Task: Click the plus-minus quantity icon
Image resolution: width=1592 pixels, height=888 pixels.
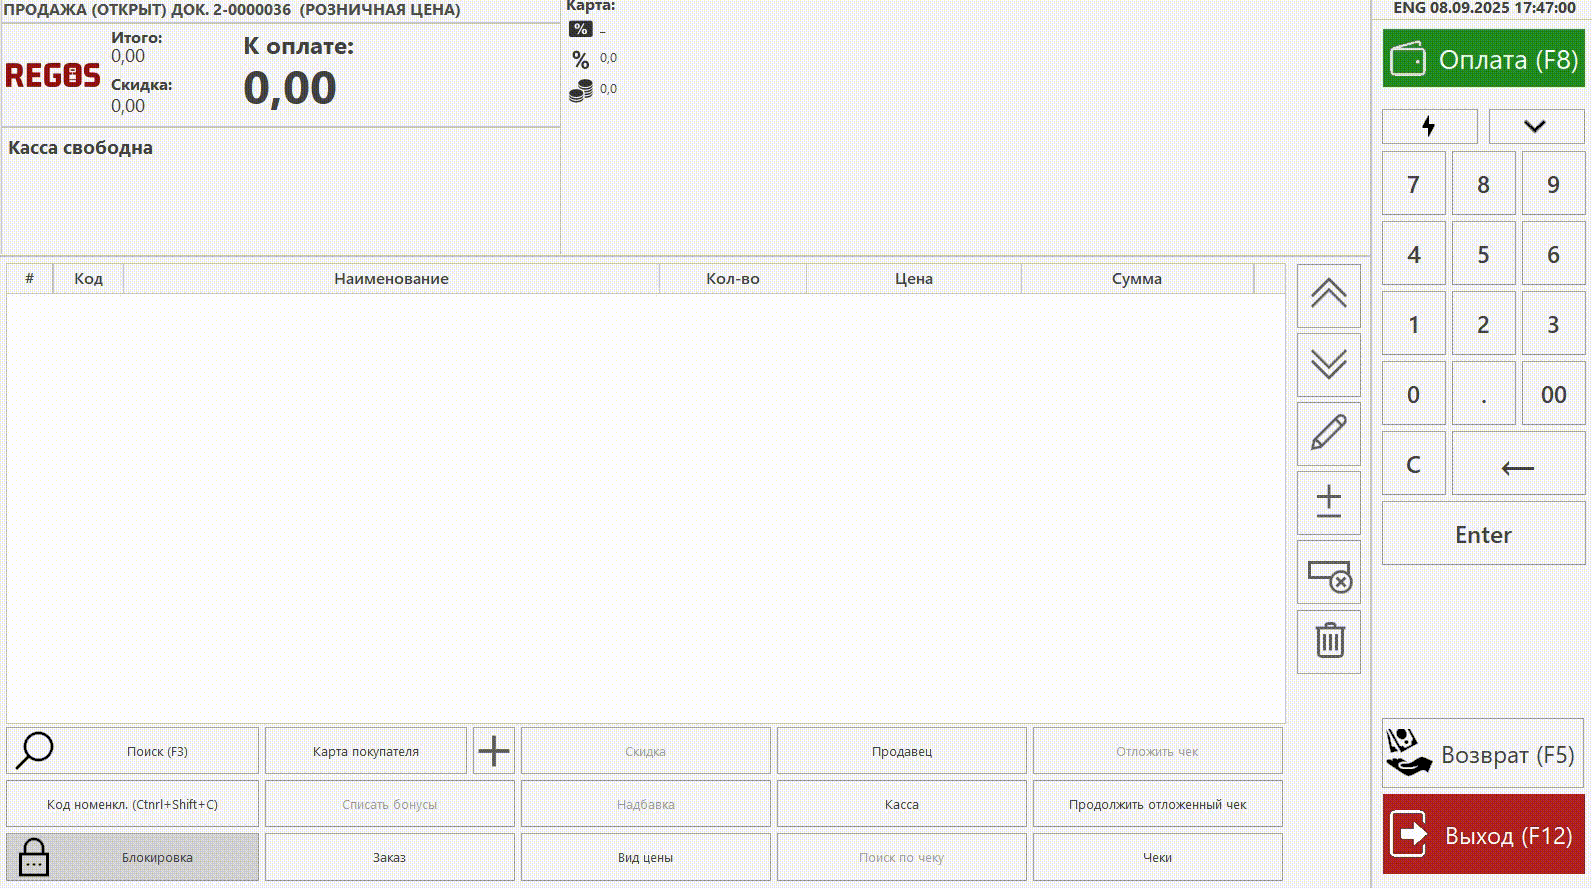Action: click(1328, 502)
